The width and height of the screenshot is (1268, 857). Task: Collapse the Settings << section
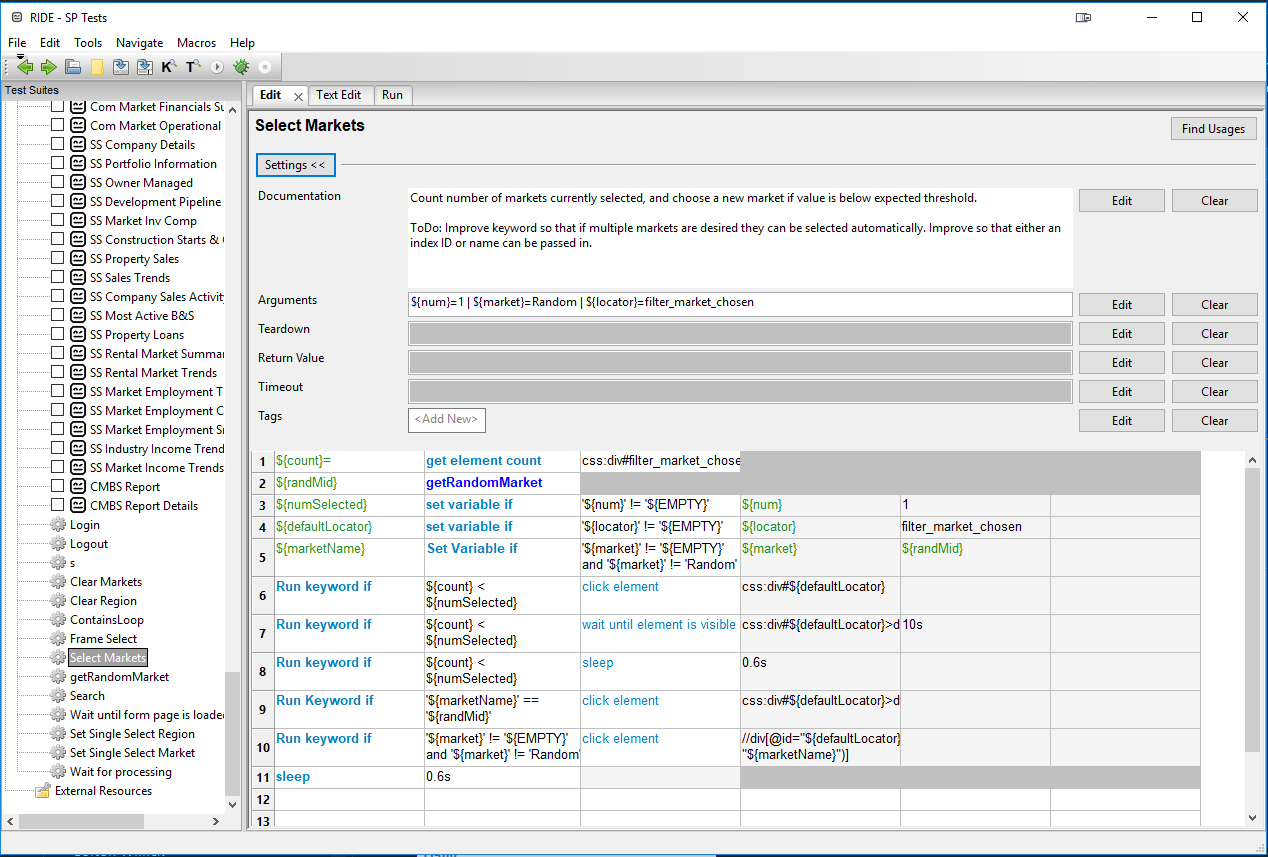[296, 165]
